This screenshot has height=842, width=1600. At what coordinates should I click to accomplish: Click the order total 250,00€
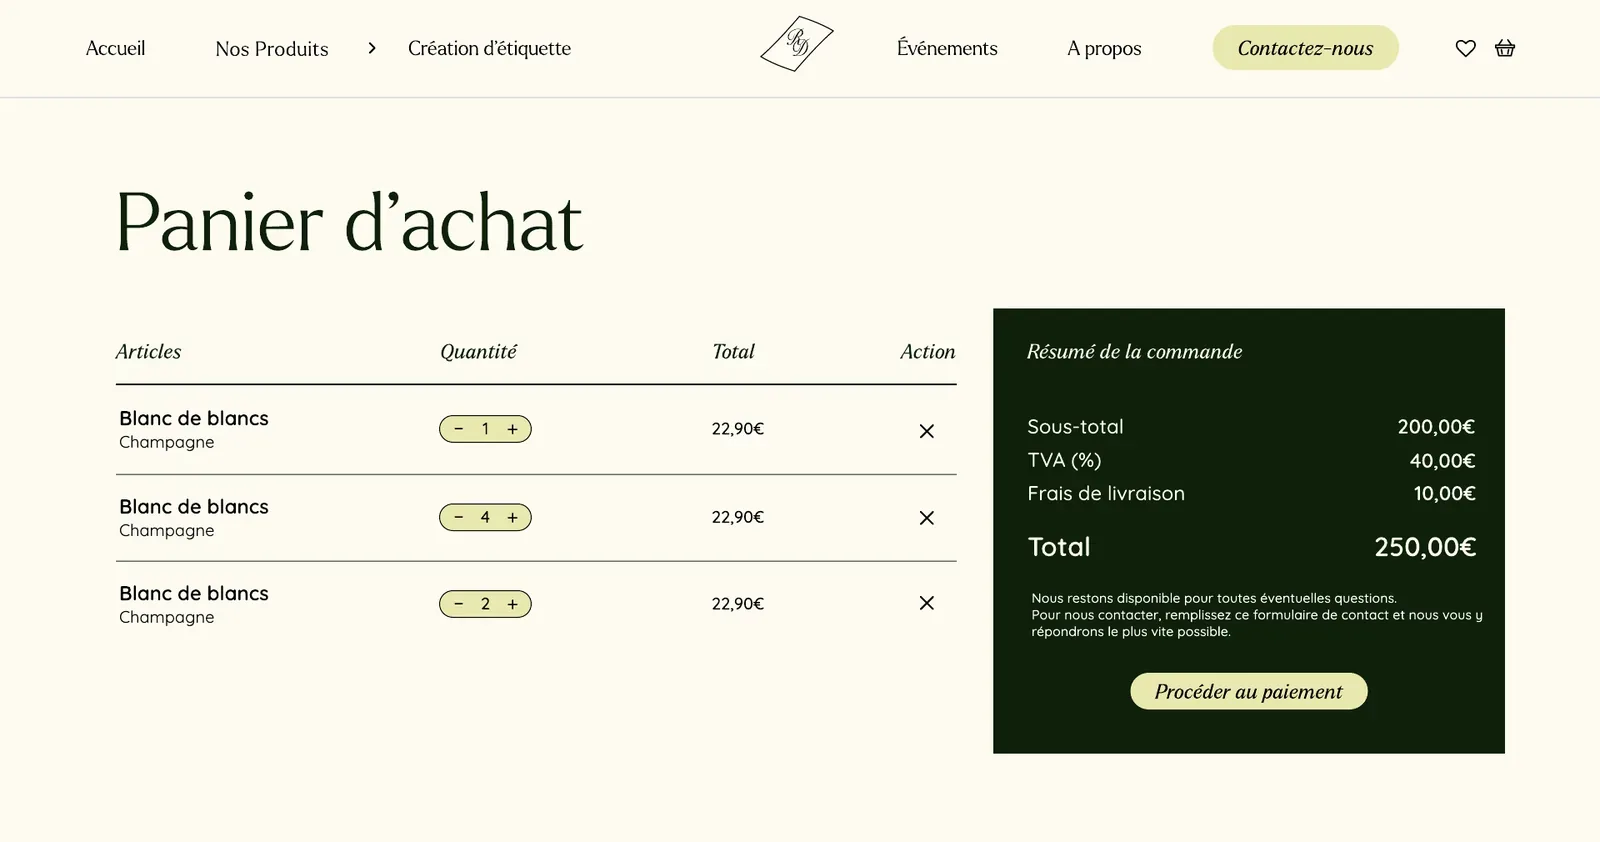coord(1425,547)
